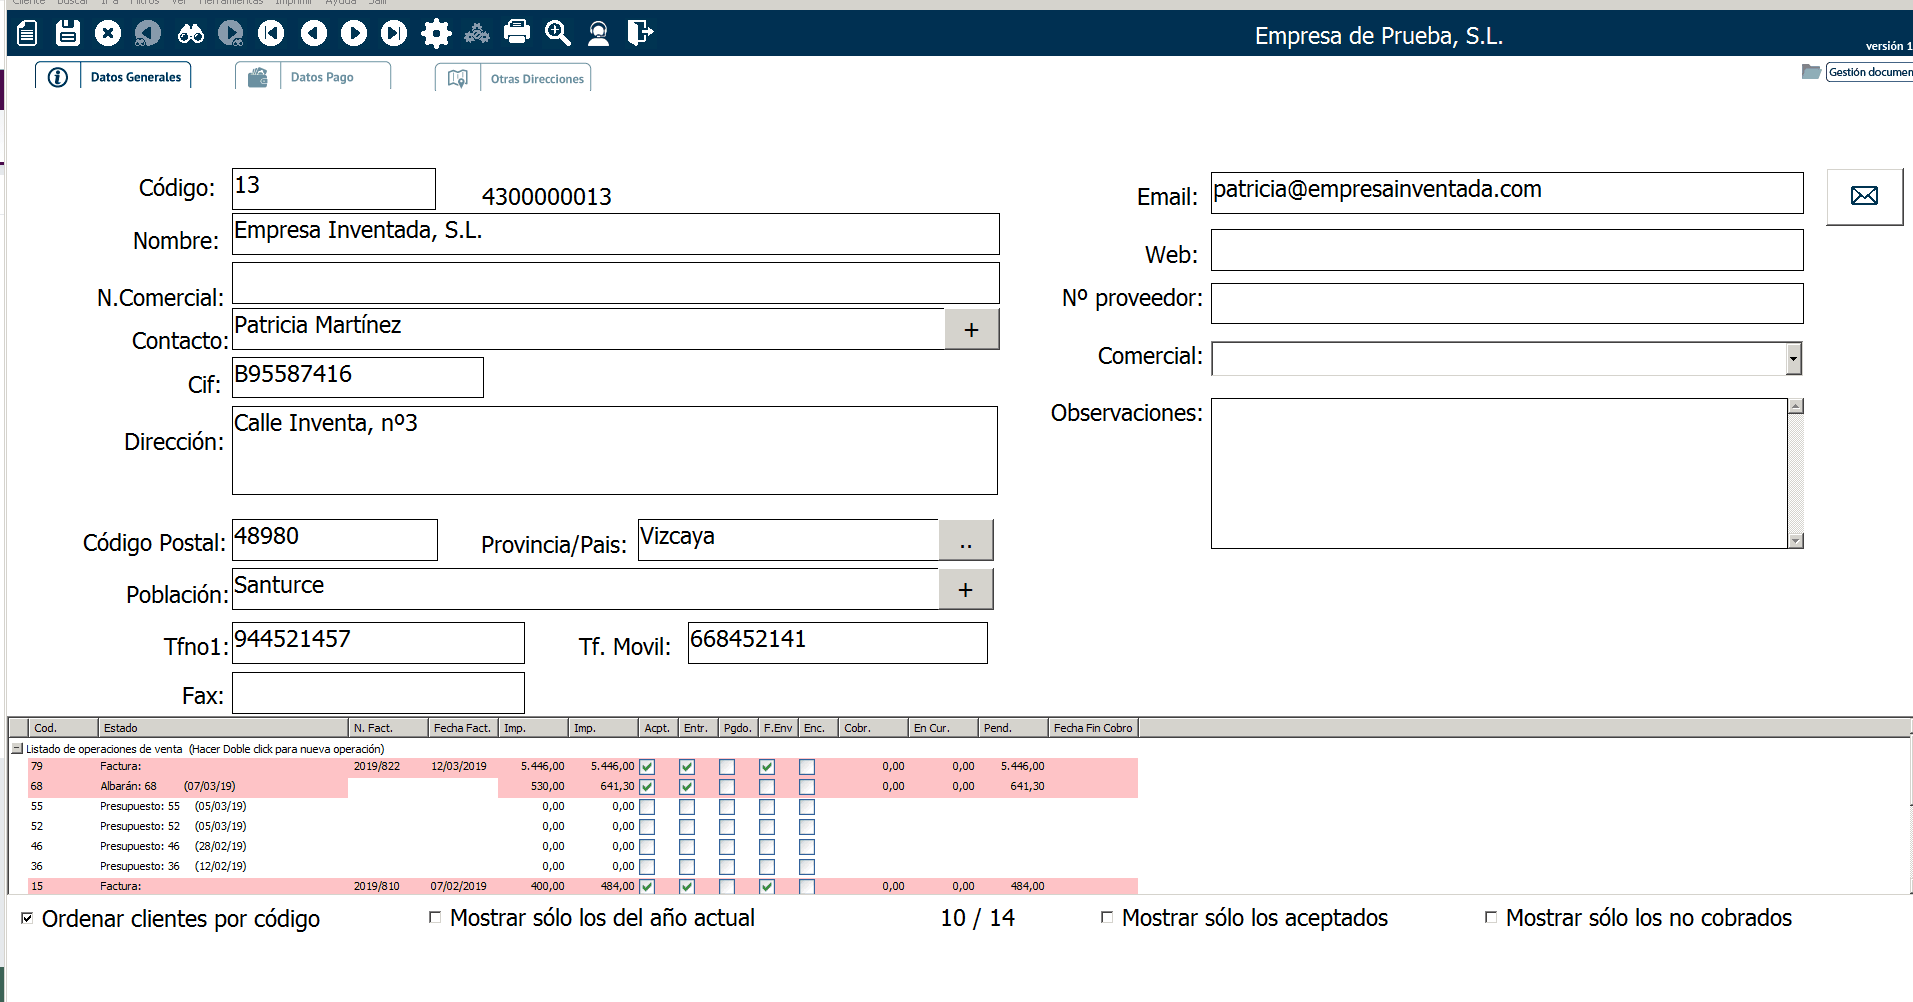Go to the last record
The height and width of the screenshot is (1002, 1913).
[394, 33]
